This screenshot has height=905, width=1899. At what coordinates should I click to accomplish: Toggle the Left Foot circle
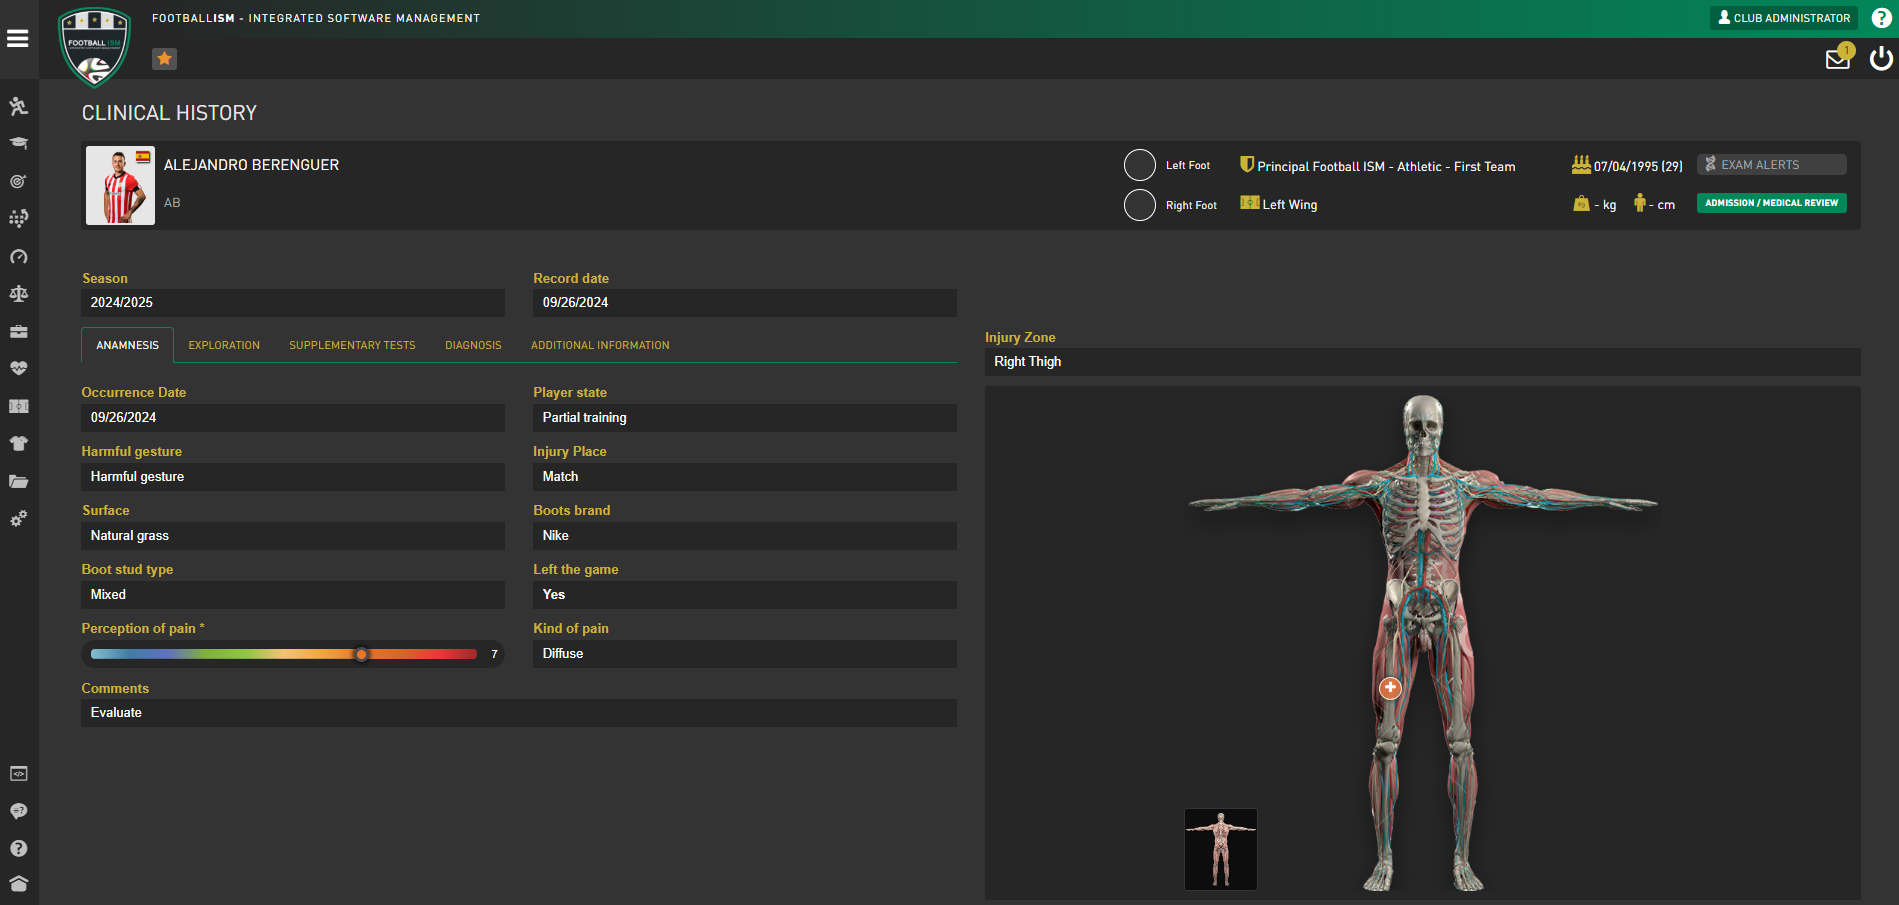(x=1140, y=165)
